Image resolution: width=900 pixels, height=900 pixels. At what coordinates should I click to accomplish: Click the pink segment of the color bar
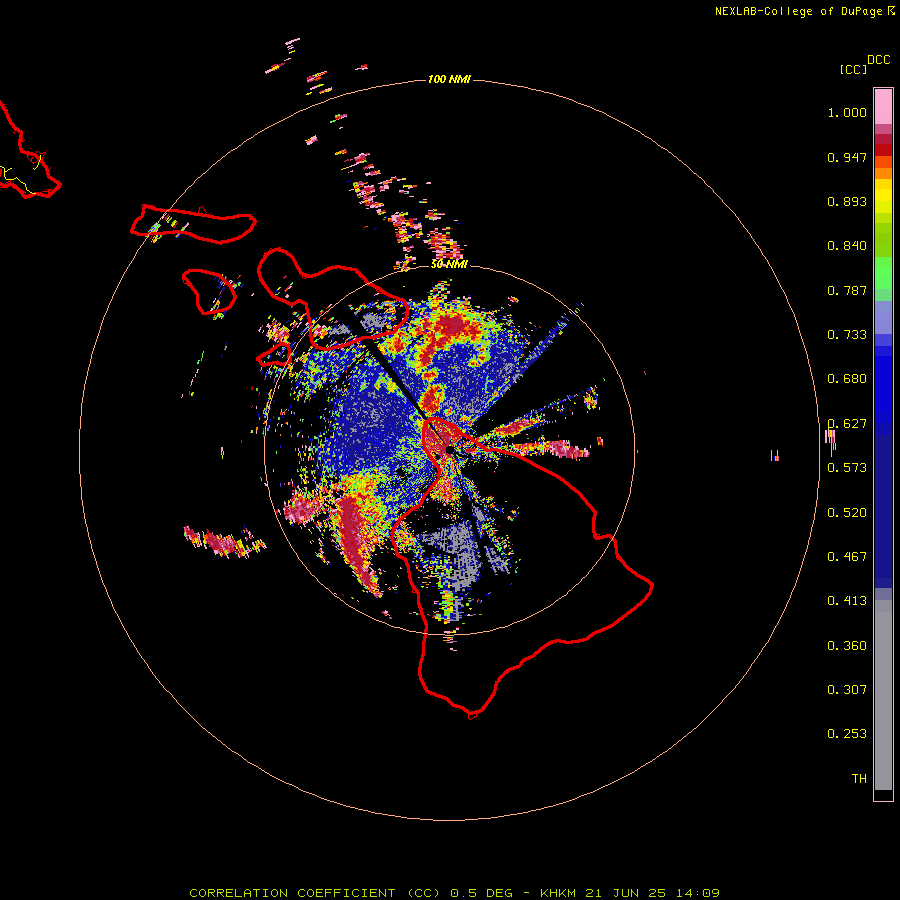coord(883,107)
